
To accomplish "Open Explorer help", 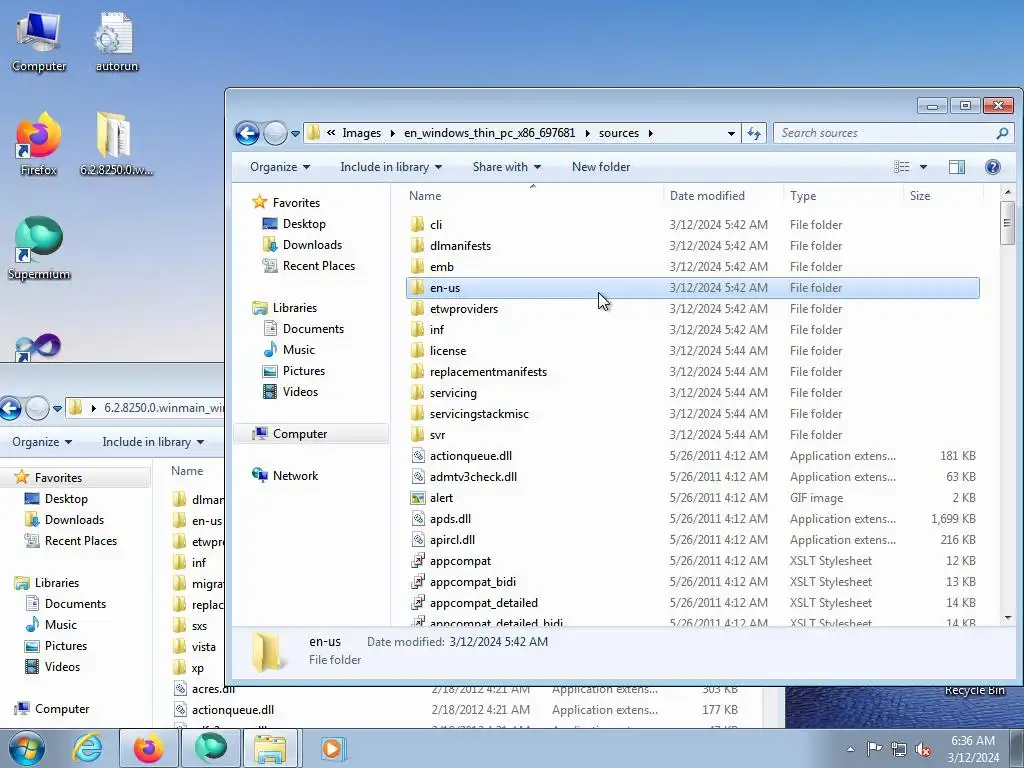I will coord(993,167).
